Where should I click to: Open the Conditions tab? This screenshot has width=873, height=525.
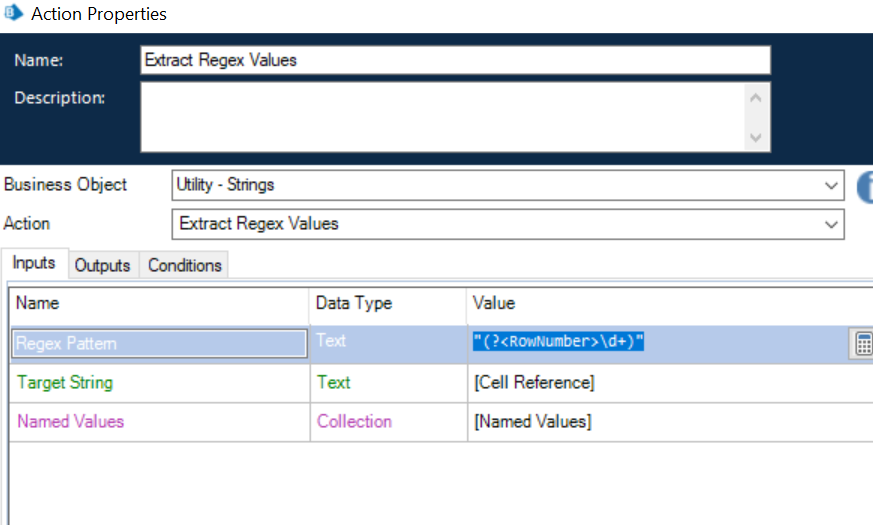click(184, 265)
